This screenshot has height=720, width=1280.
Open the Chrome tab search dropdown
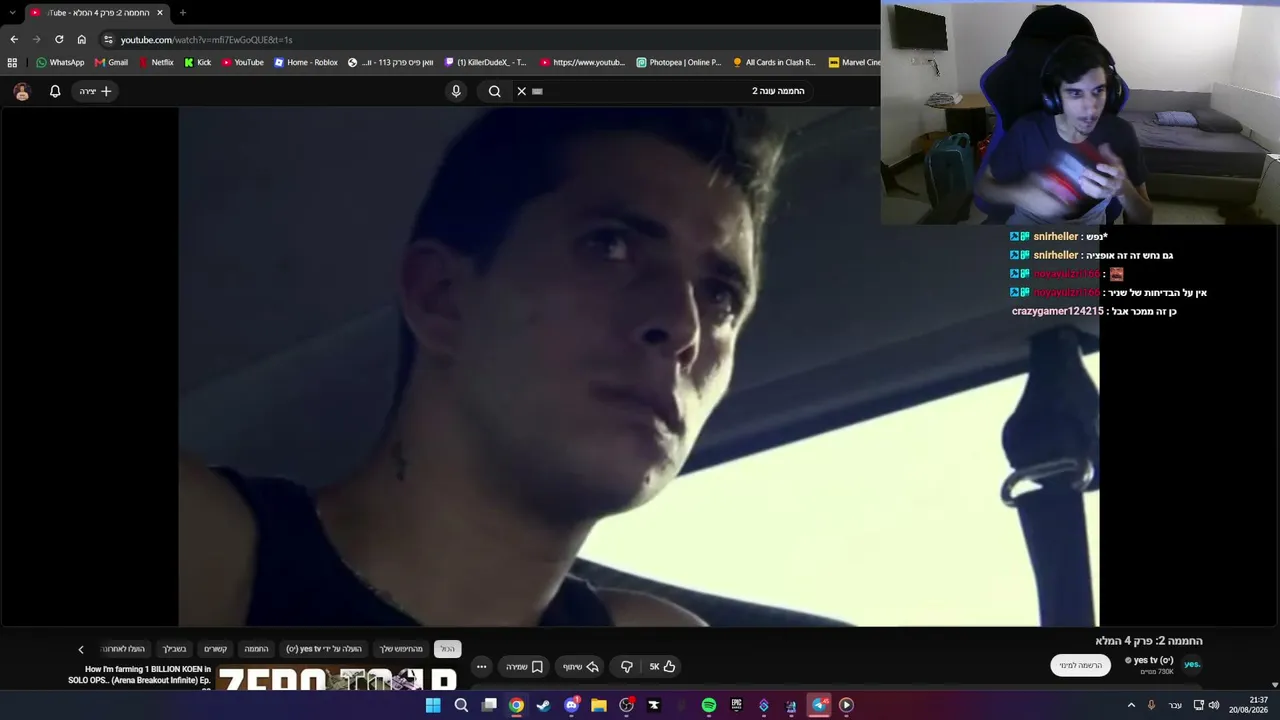pos(12,13)
